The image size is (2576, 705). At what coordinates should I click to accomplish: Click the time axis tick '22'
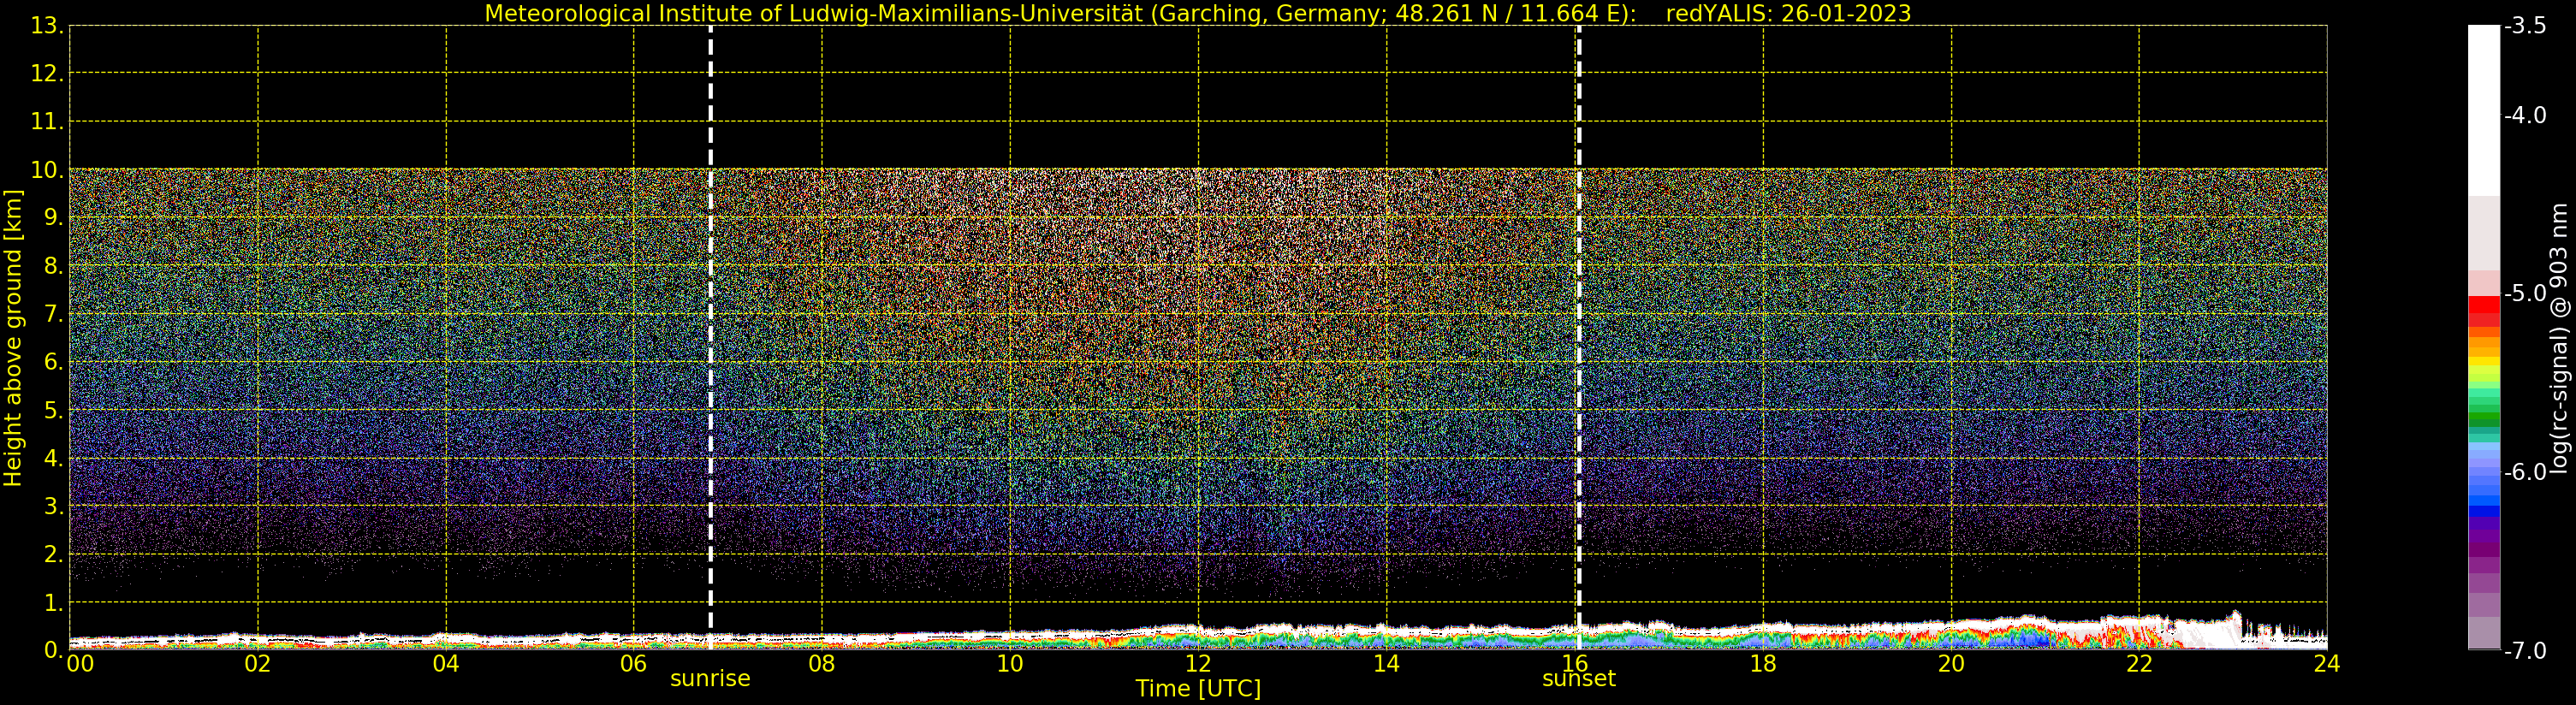point(2139,664)
